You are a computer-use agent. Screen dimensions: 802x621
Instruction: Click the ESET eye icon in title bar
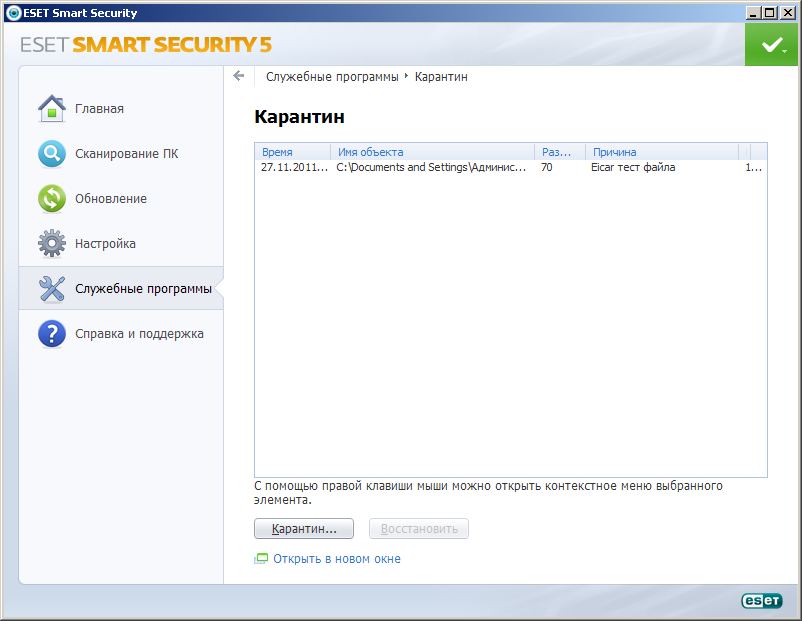click(x=14, y=13)
